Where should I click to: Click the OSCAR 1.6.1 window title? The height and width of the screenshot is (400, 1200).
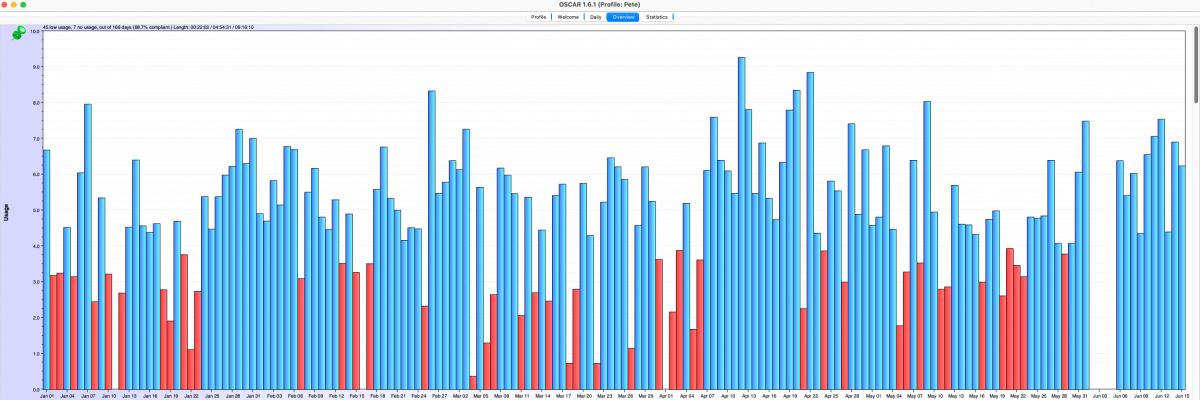600,5
